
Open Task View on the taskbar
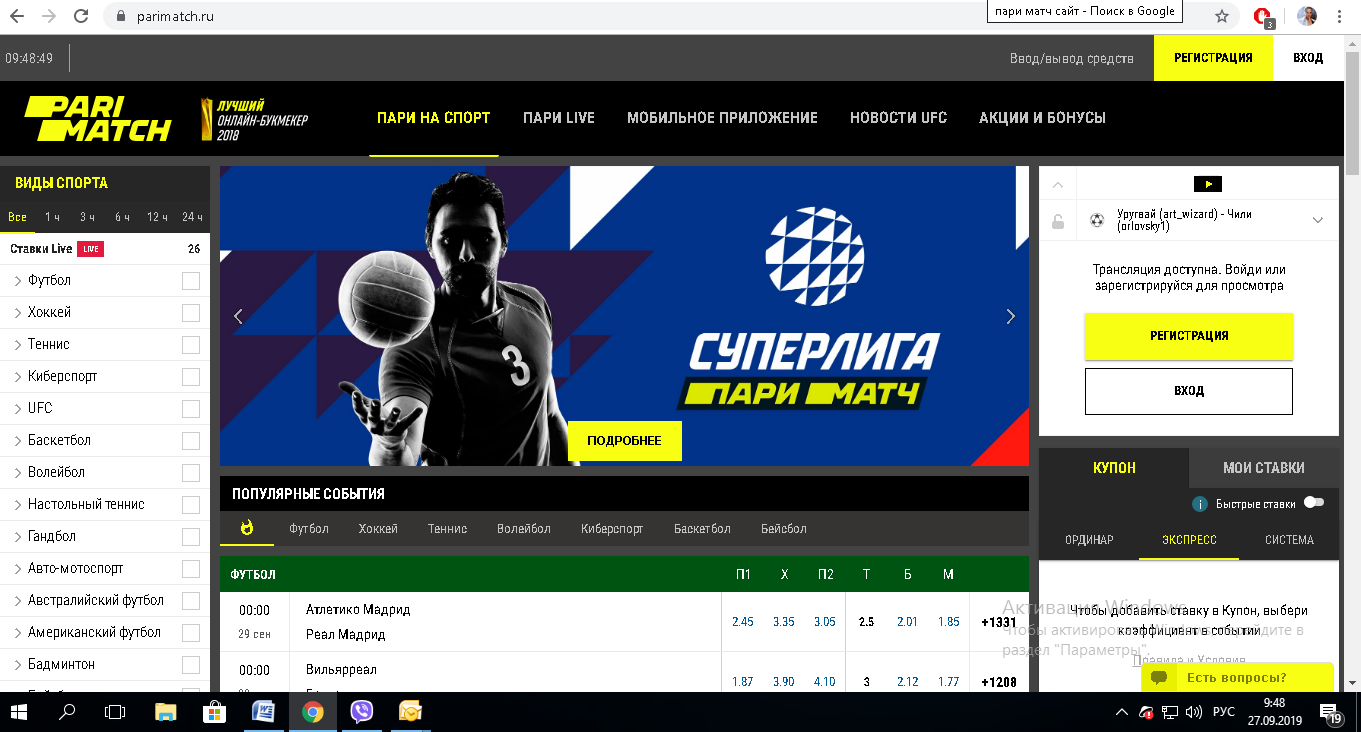[x=116, y=712]
